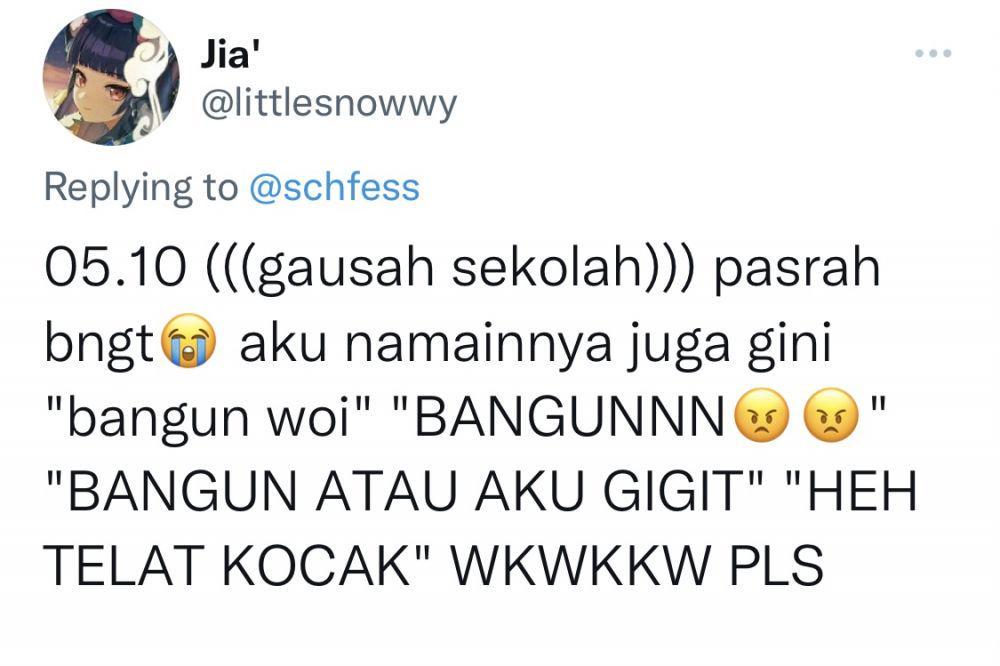Click the anime profile avatar picture
Image resolution: width=1000 pixels, height=666 pixels.
[111, 77]
